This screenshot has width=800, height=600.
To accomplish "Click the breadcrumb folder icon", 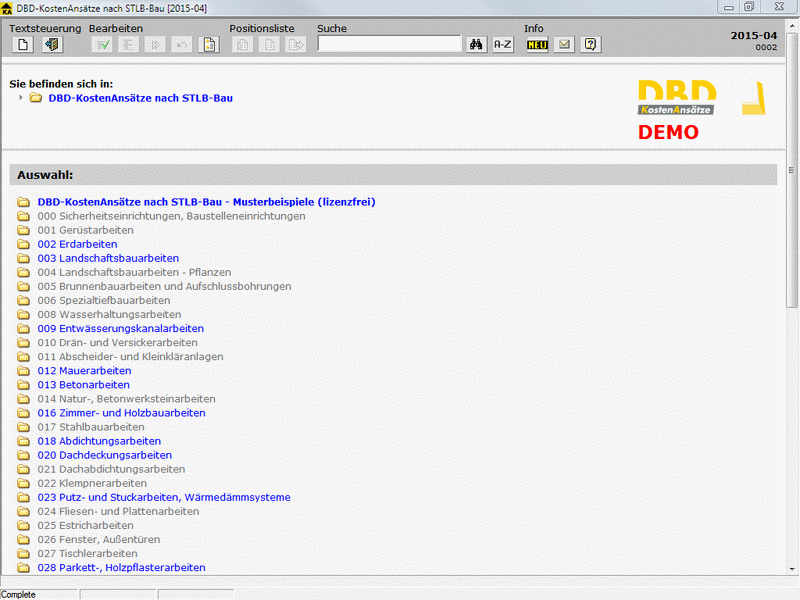I will point(36,97).
